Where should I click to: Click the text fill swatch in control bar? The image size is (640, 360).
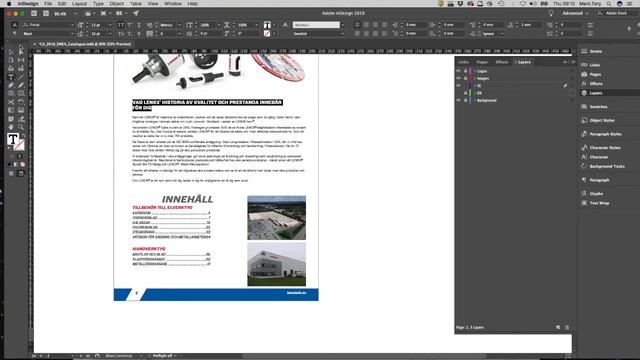[267, 25]
